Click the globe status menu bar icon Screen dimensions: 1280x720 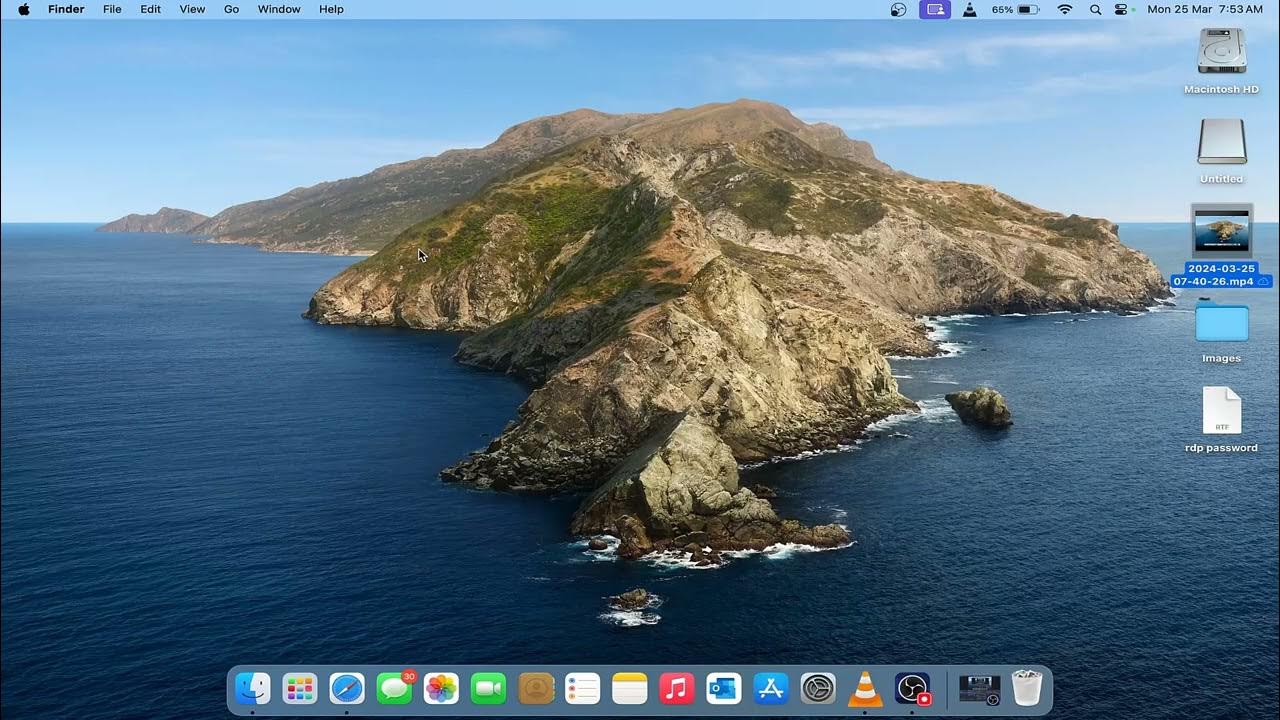tap(898, 9)
